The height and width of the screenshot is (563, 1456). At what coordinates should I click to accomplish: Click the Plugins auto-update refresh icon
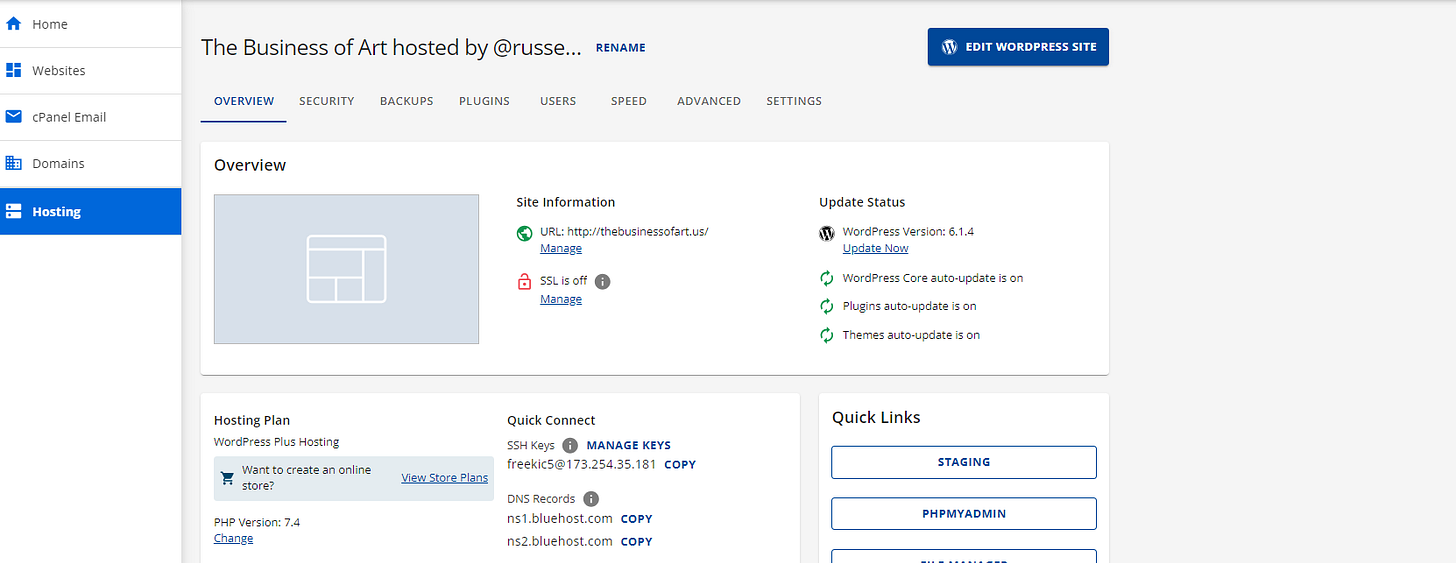(827, 306)
